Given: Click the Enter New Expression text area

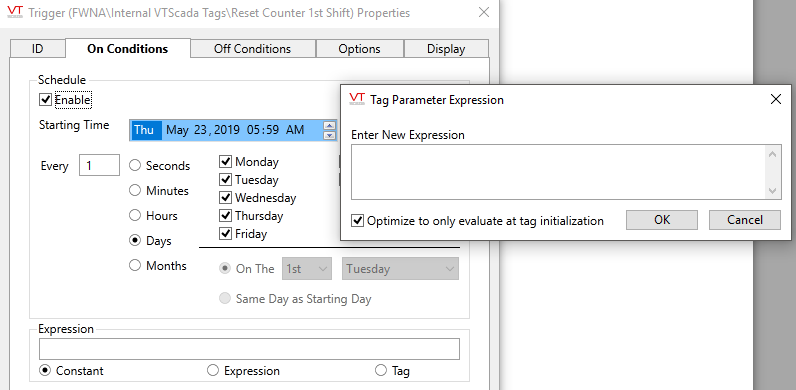Looking at the screenshot, I should click(x=559, y=172).
